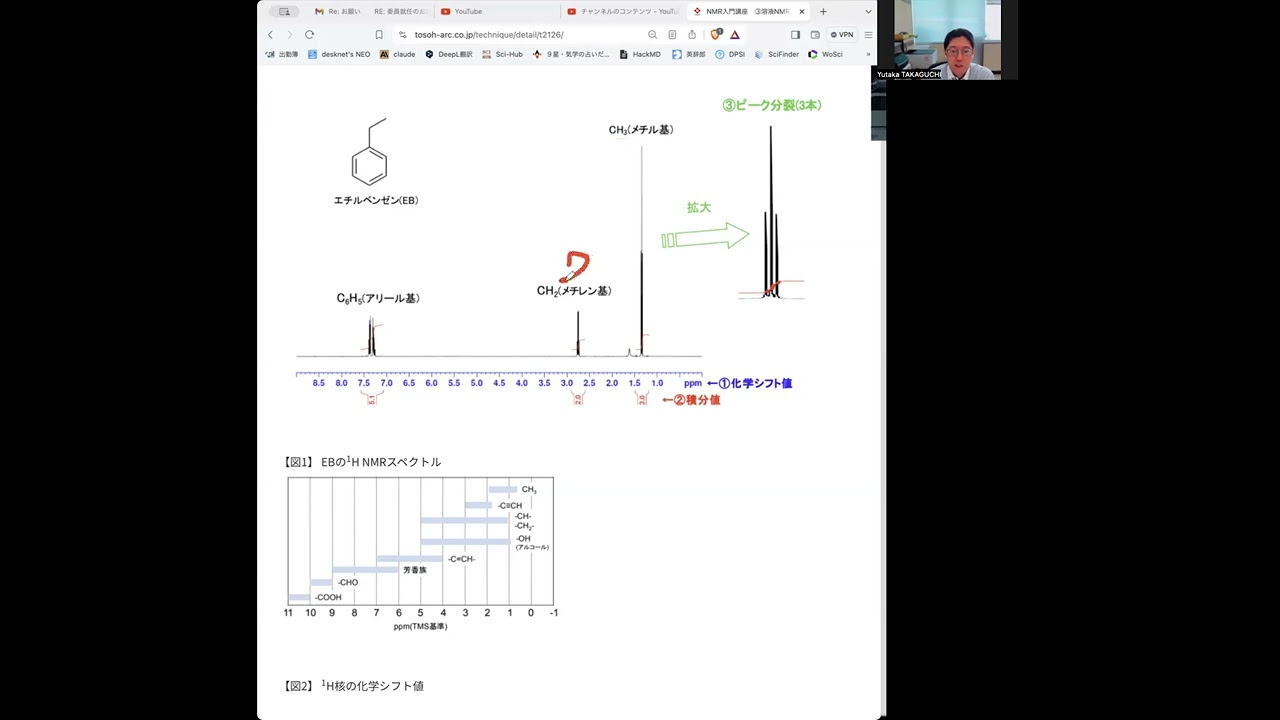Open the WoSci bookmark
Image resolution: width=1280 pixels, height=720 pixels.
826,54
